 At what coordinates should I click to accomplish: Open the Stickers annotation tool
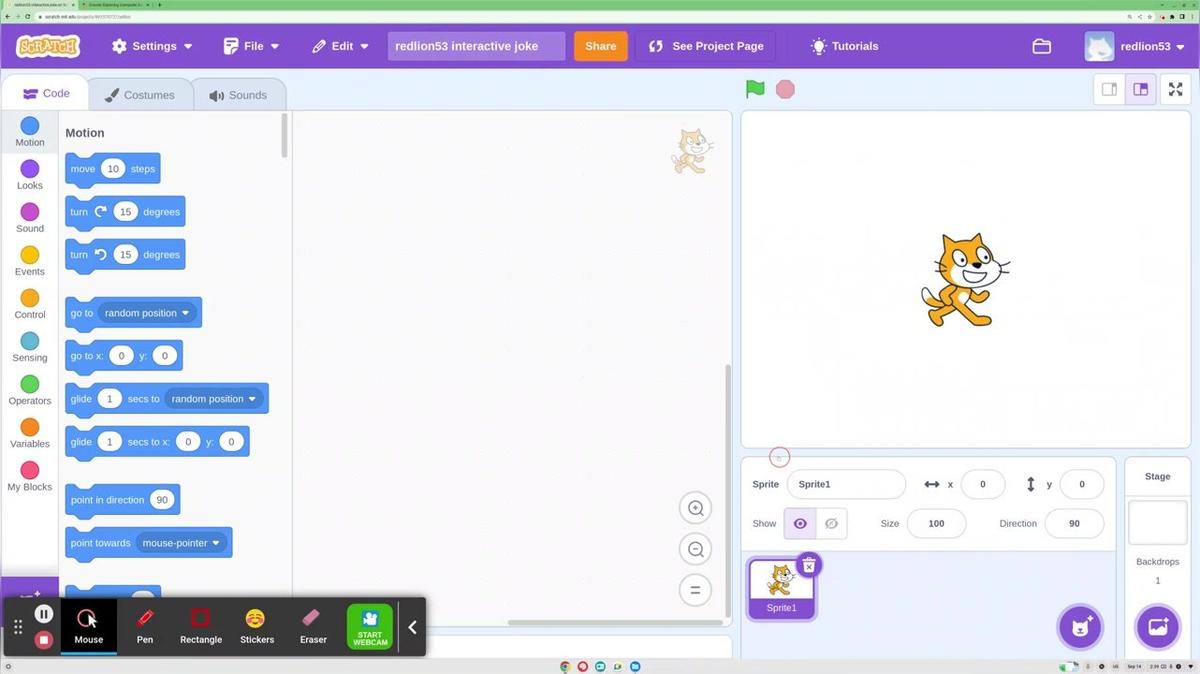(257, 627)
